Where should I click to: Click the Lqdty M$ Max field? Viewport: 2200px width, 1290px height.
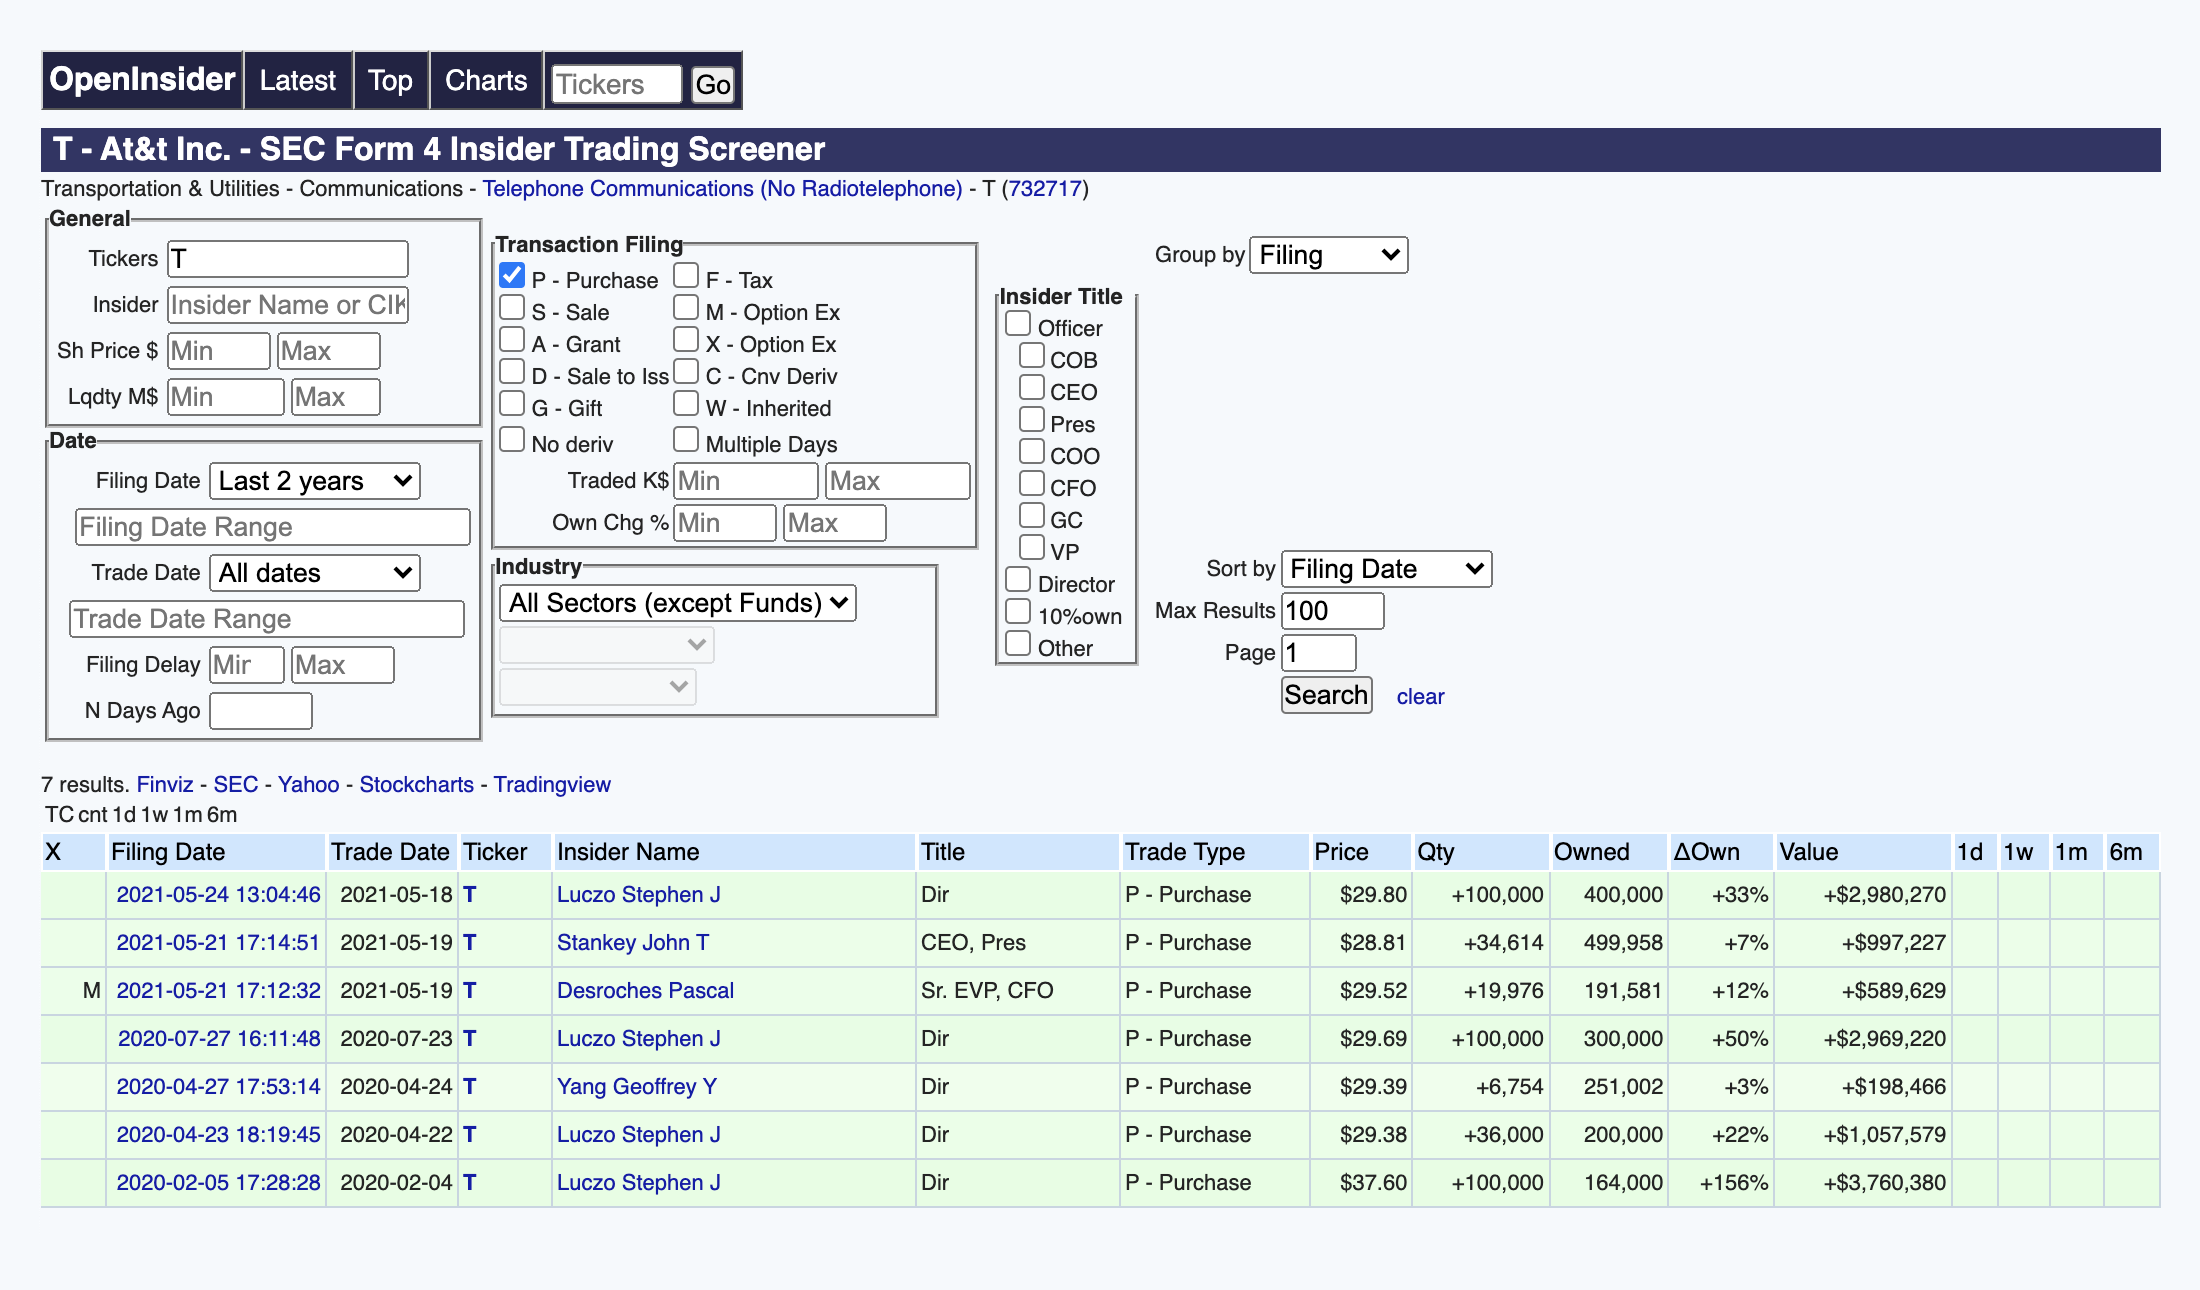pos(335,397)
